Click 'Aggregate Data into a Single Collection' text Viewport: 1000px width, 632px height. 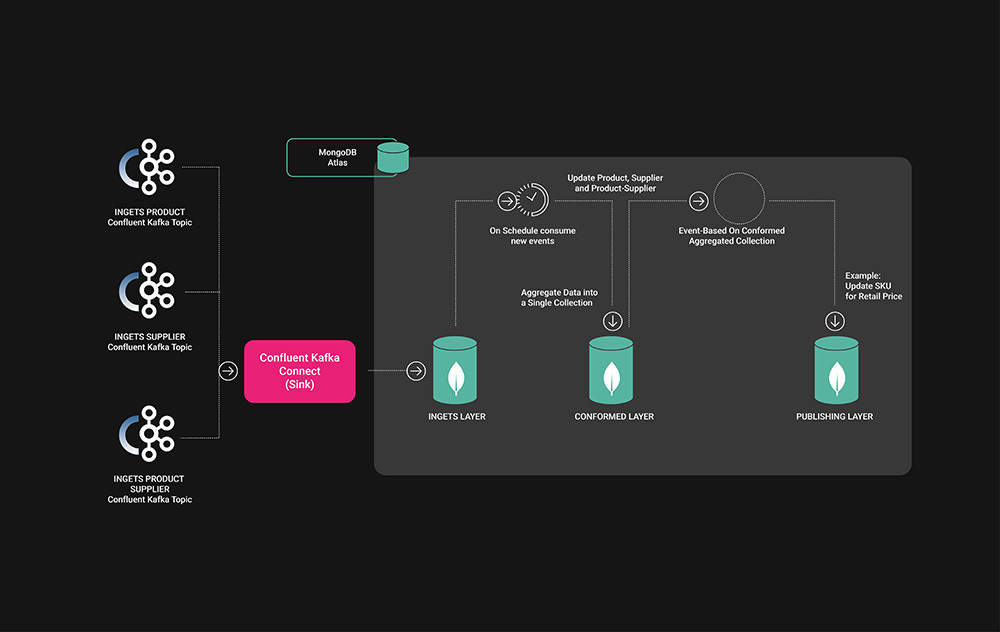(559, 298)
